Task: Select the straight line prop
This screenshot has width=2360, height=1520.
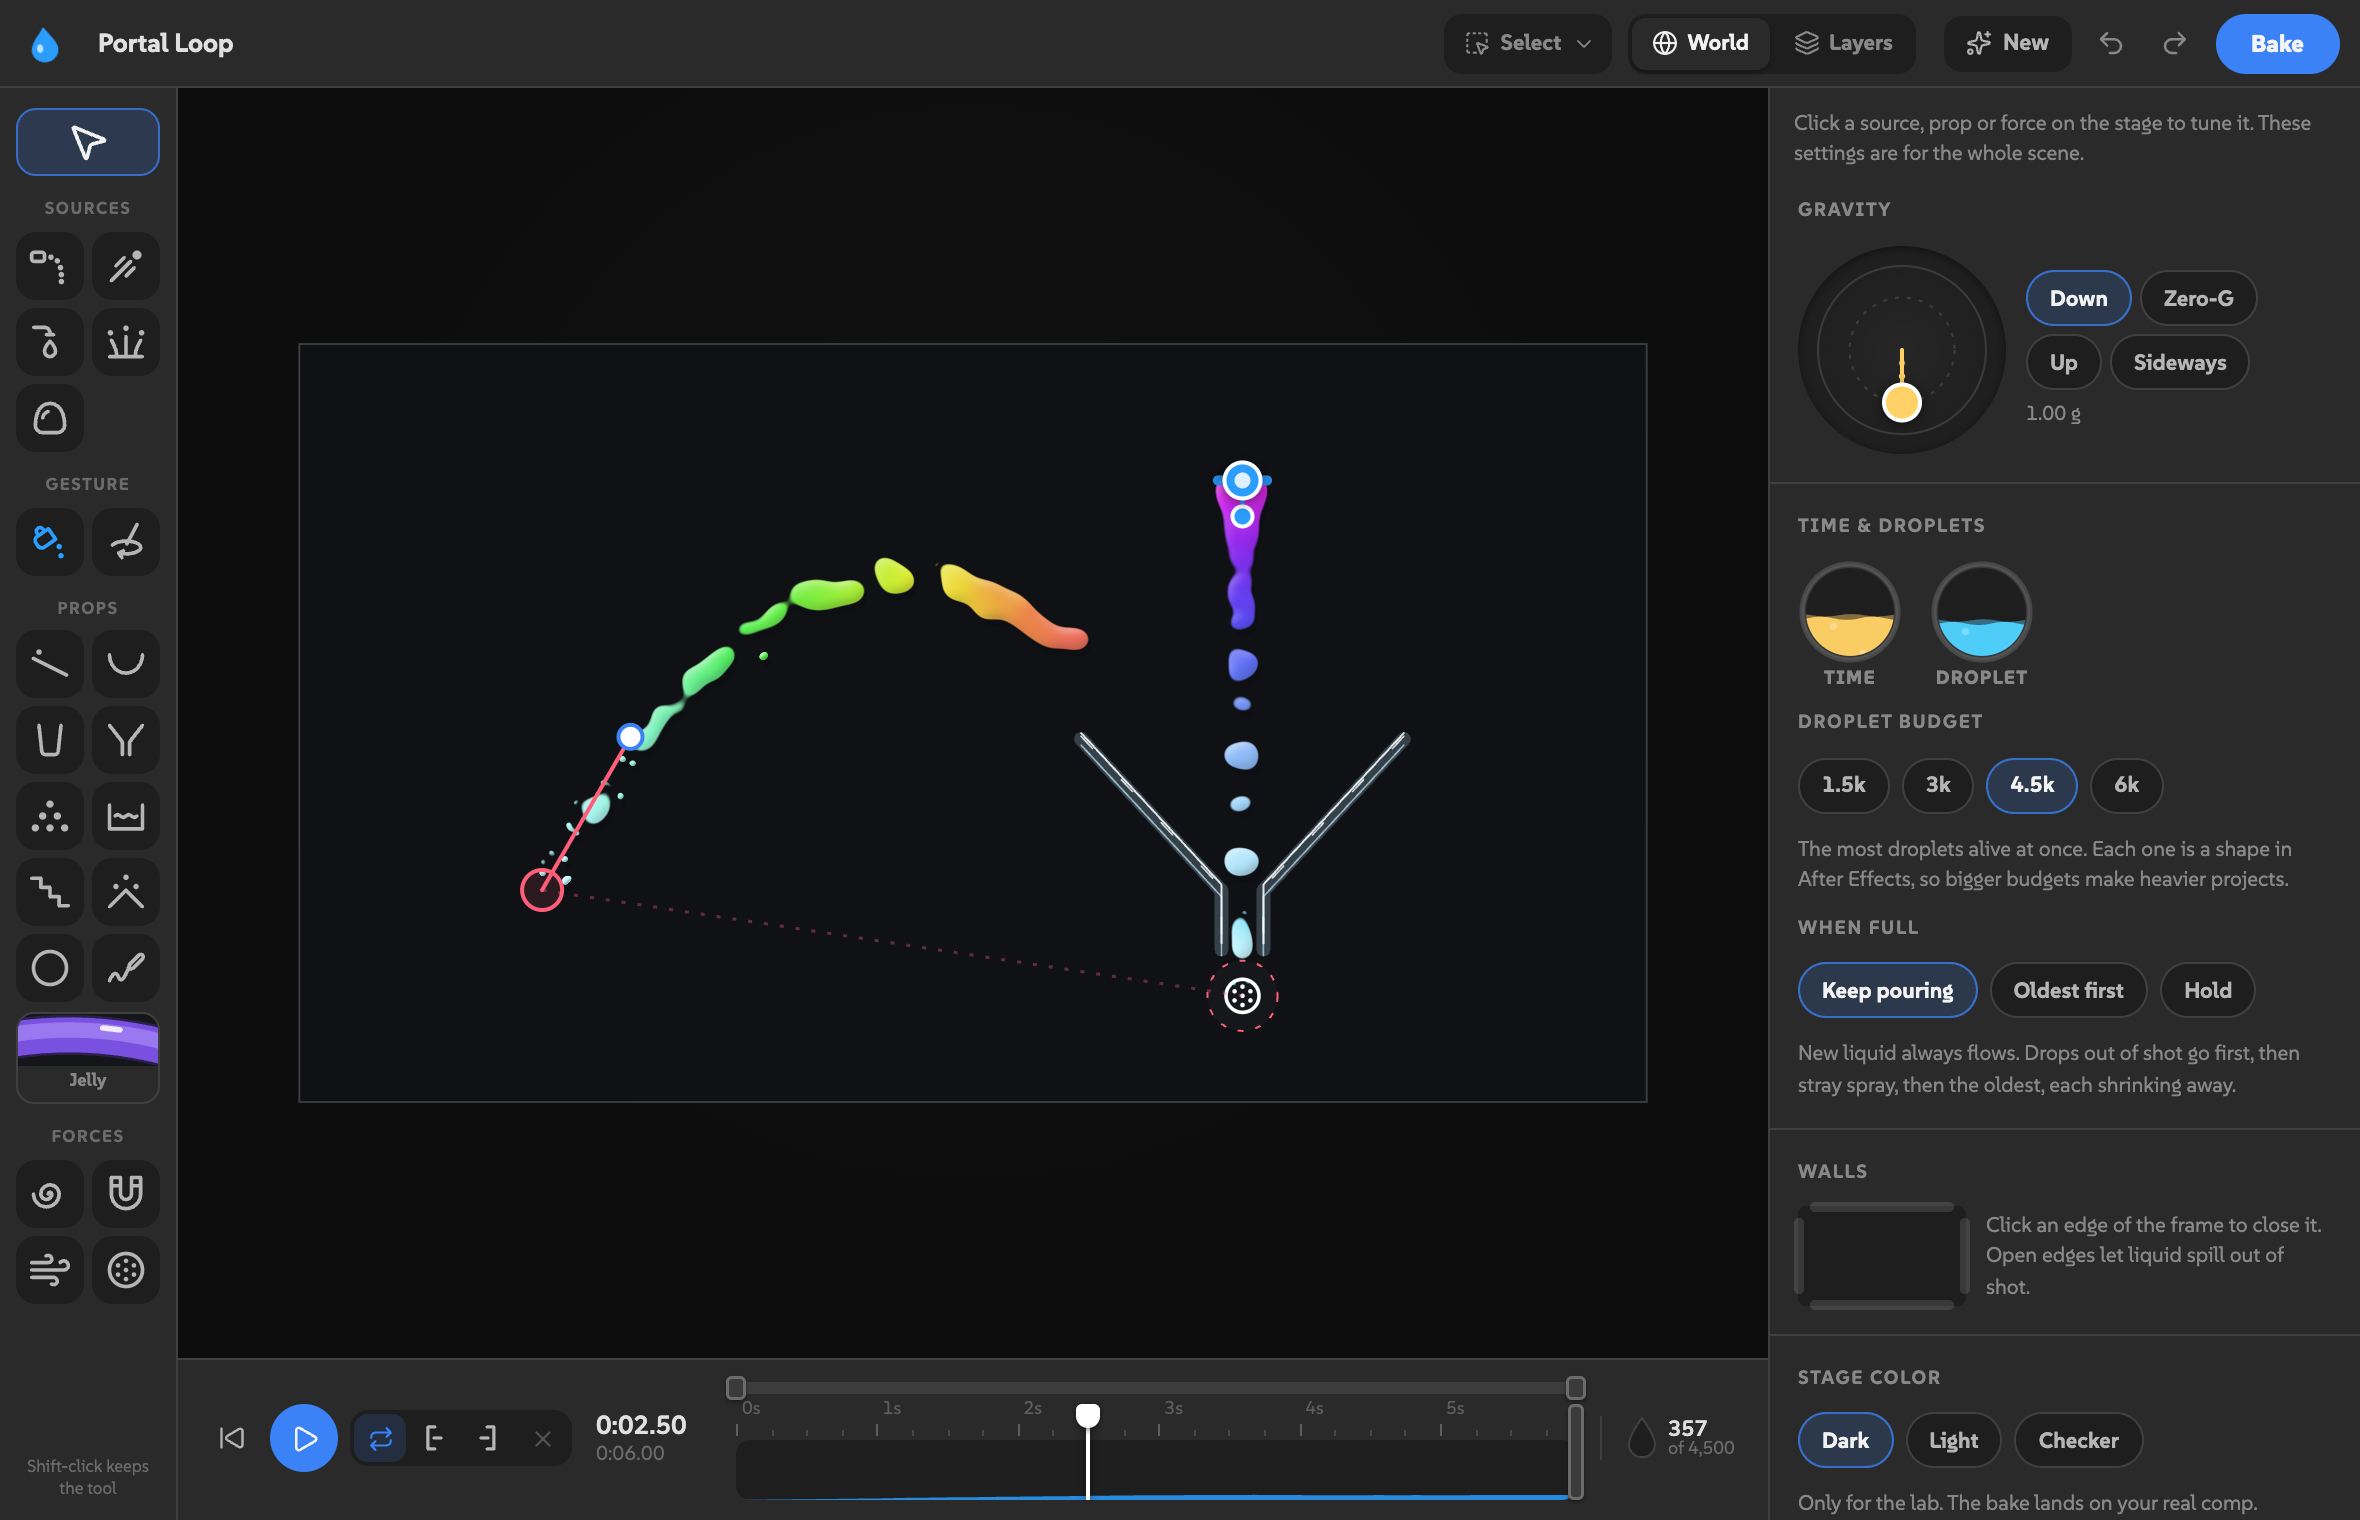Action: tap(50, 664)
